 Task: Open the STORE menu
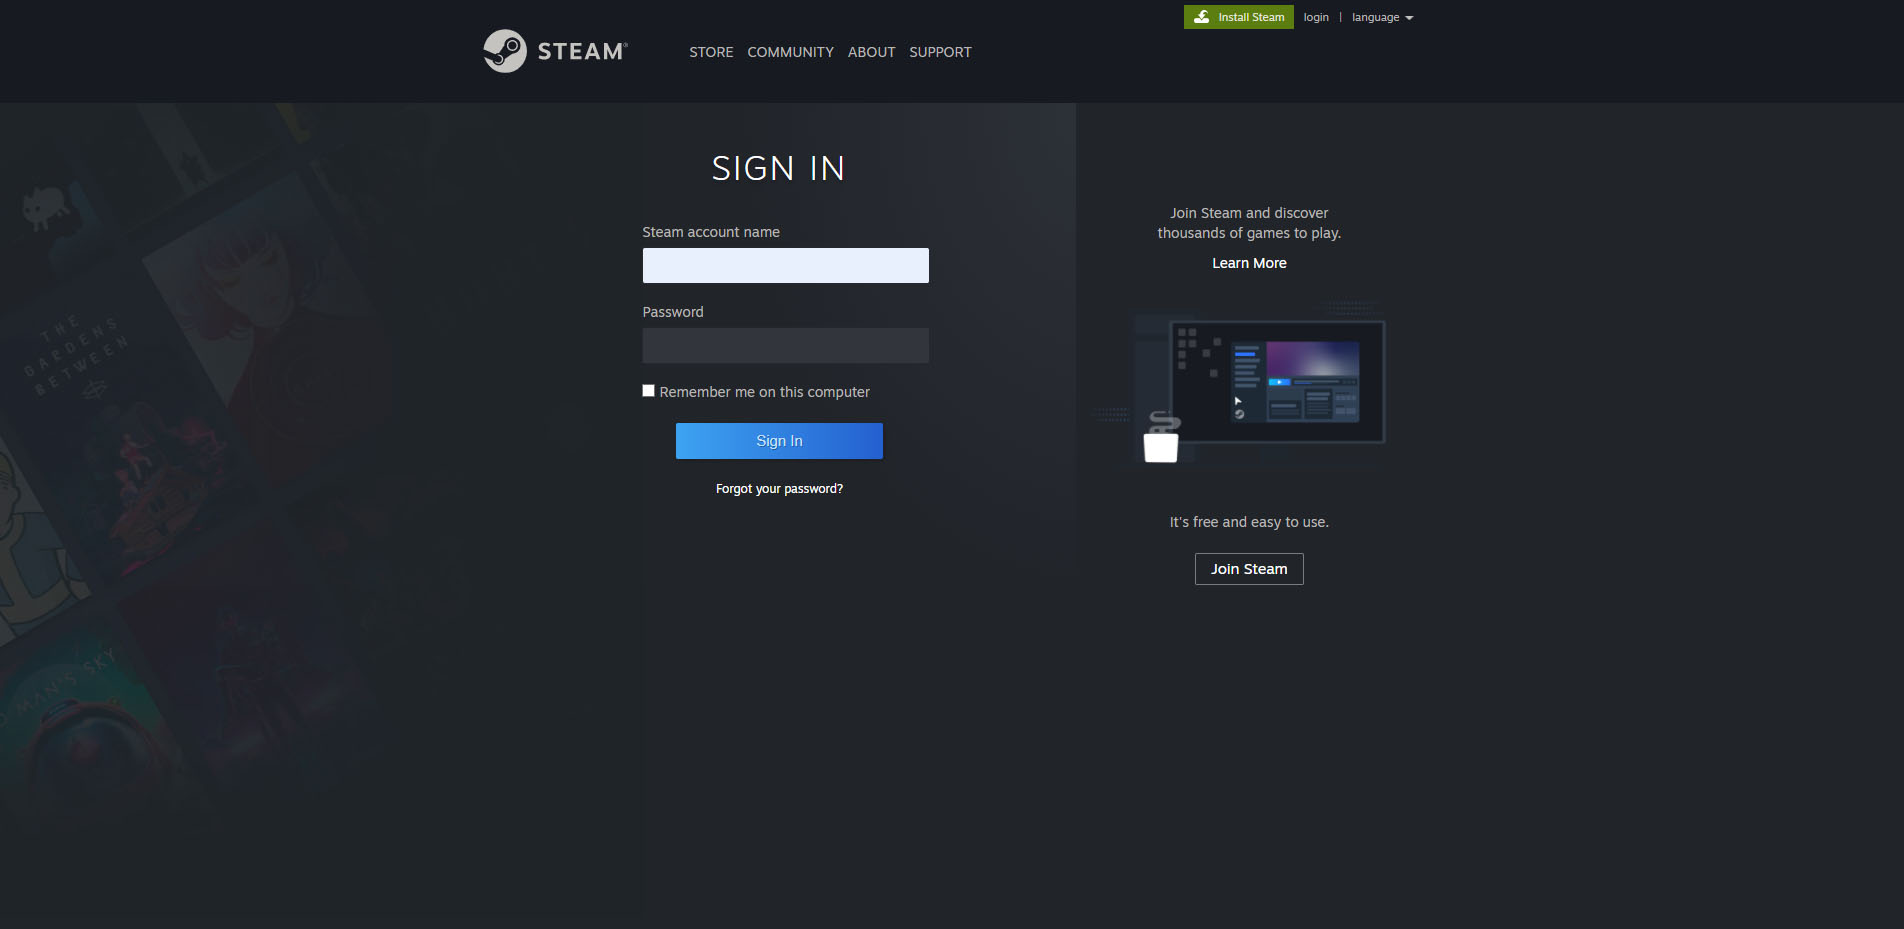click(x=711, y=52)
